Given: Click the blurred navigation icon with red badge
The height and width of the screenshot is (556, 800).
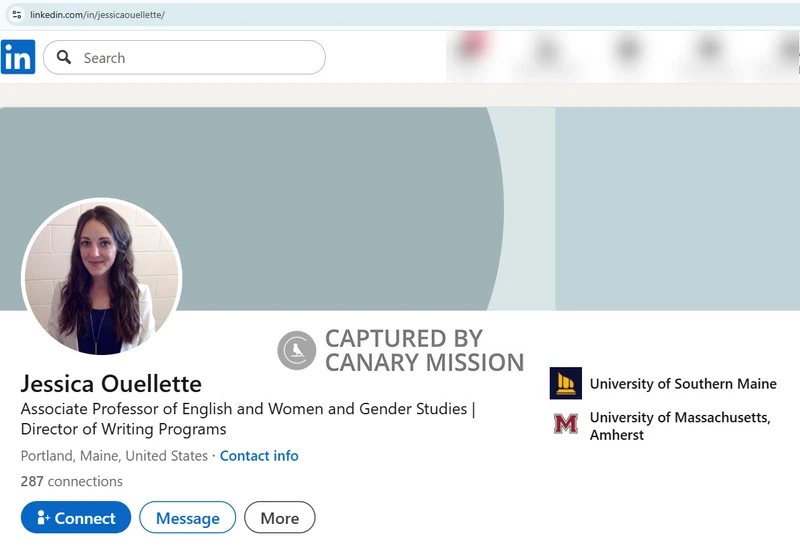Looking at the screenshot, I should click(473, 49).
